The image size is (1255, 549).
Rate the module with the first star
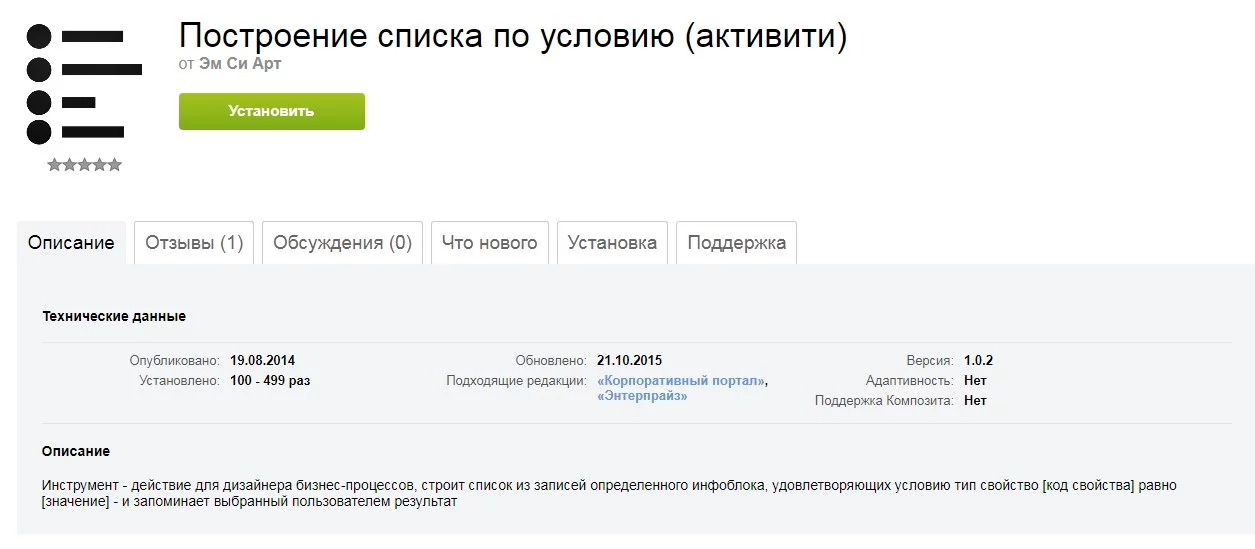pyautogui.click(x=54, y=165)
